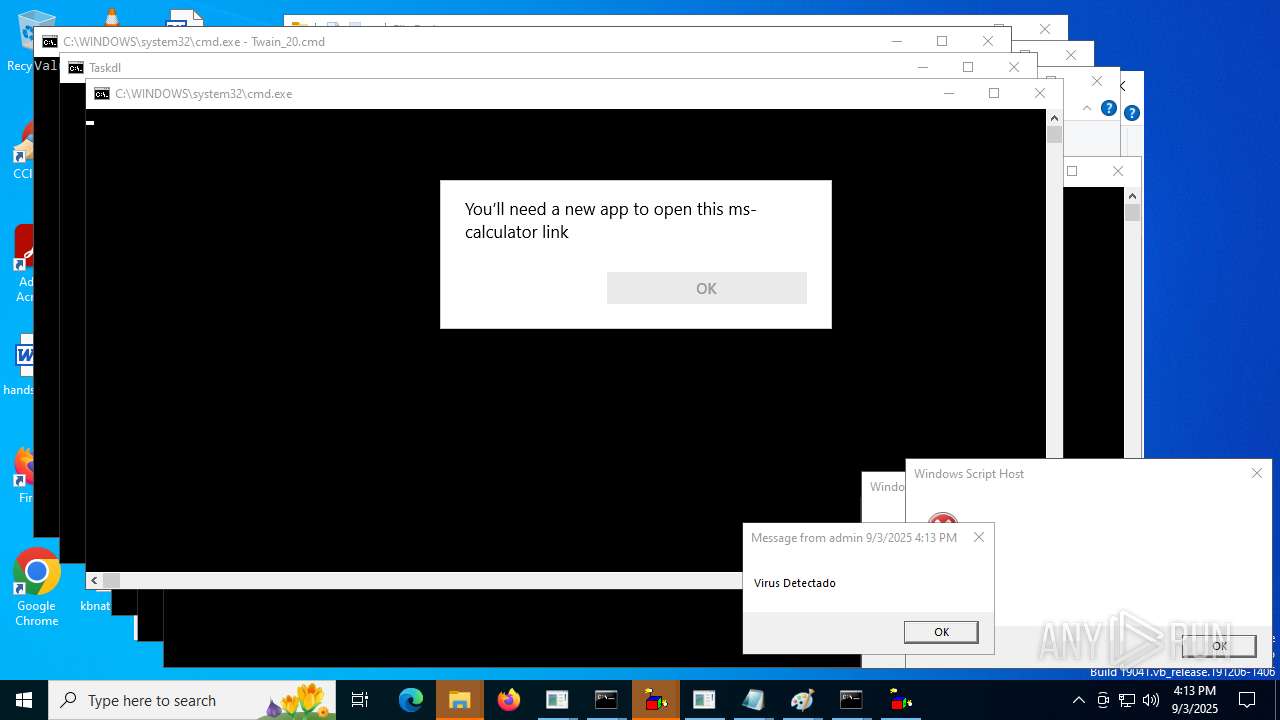Open the volume tray icon

pos(1151,700)
